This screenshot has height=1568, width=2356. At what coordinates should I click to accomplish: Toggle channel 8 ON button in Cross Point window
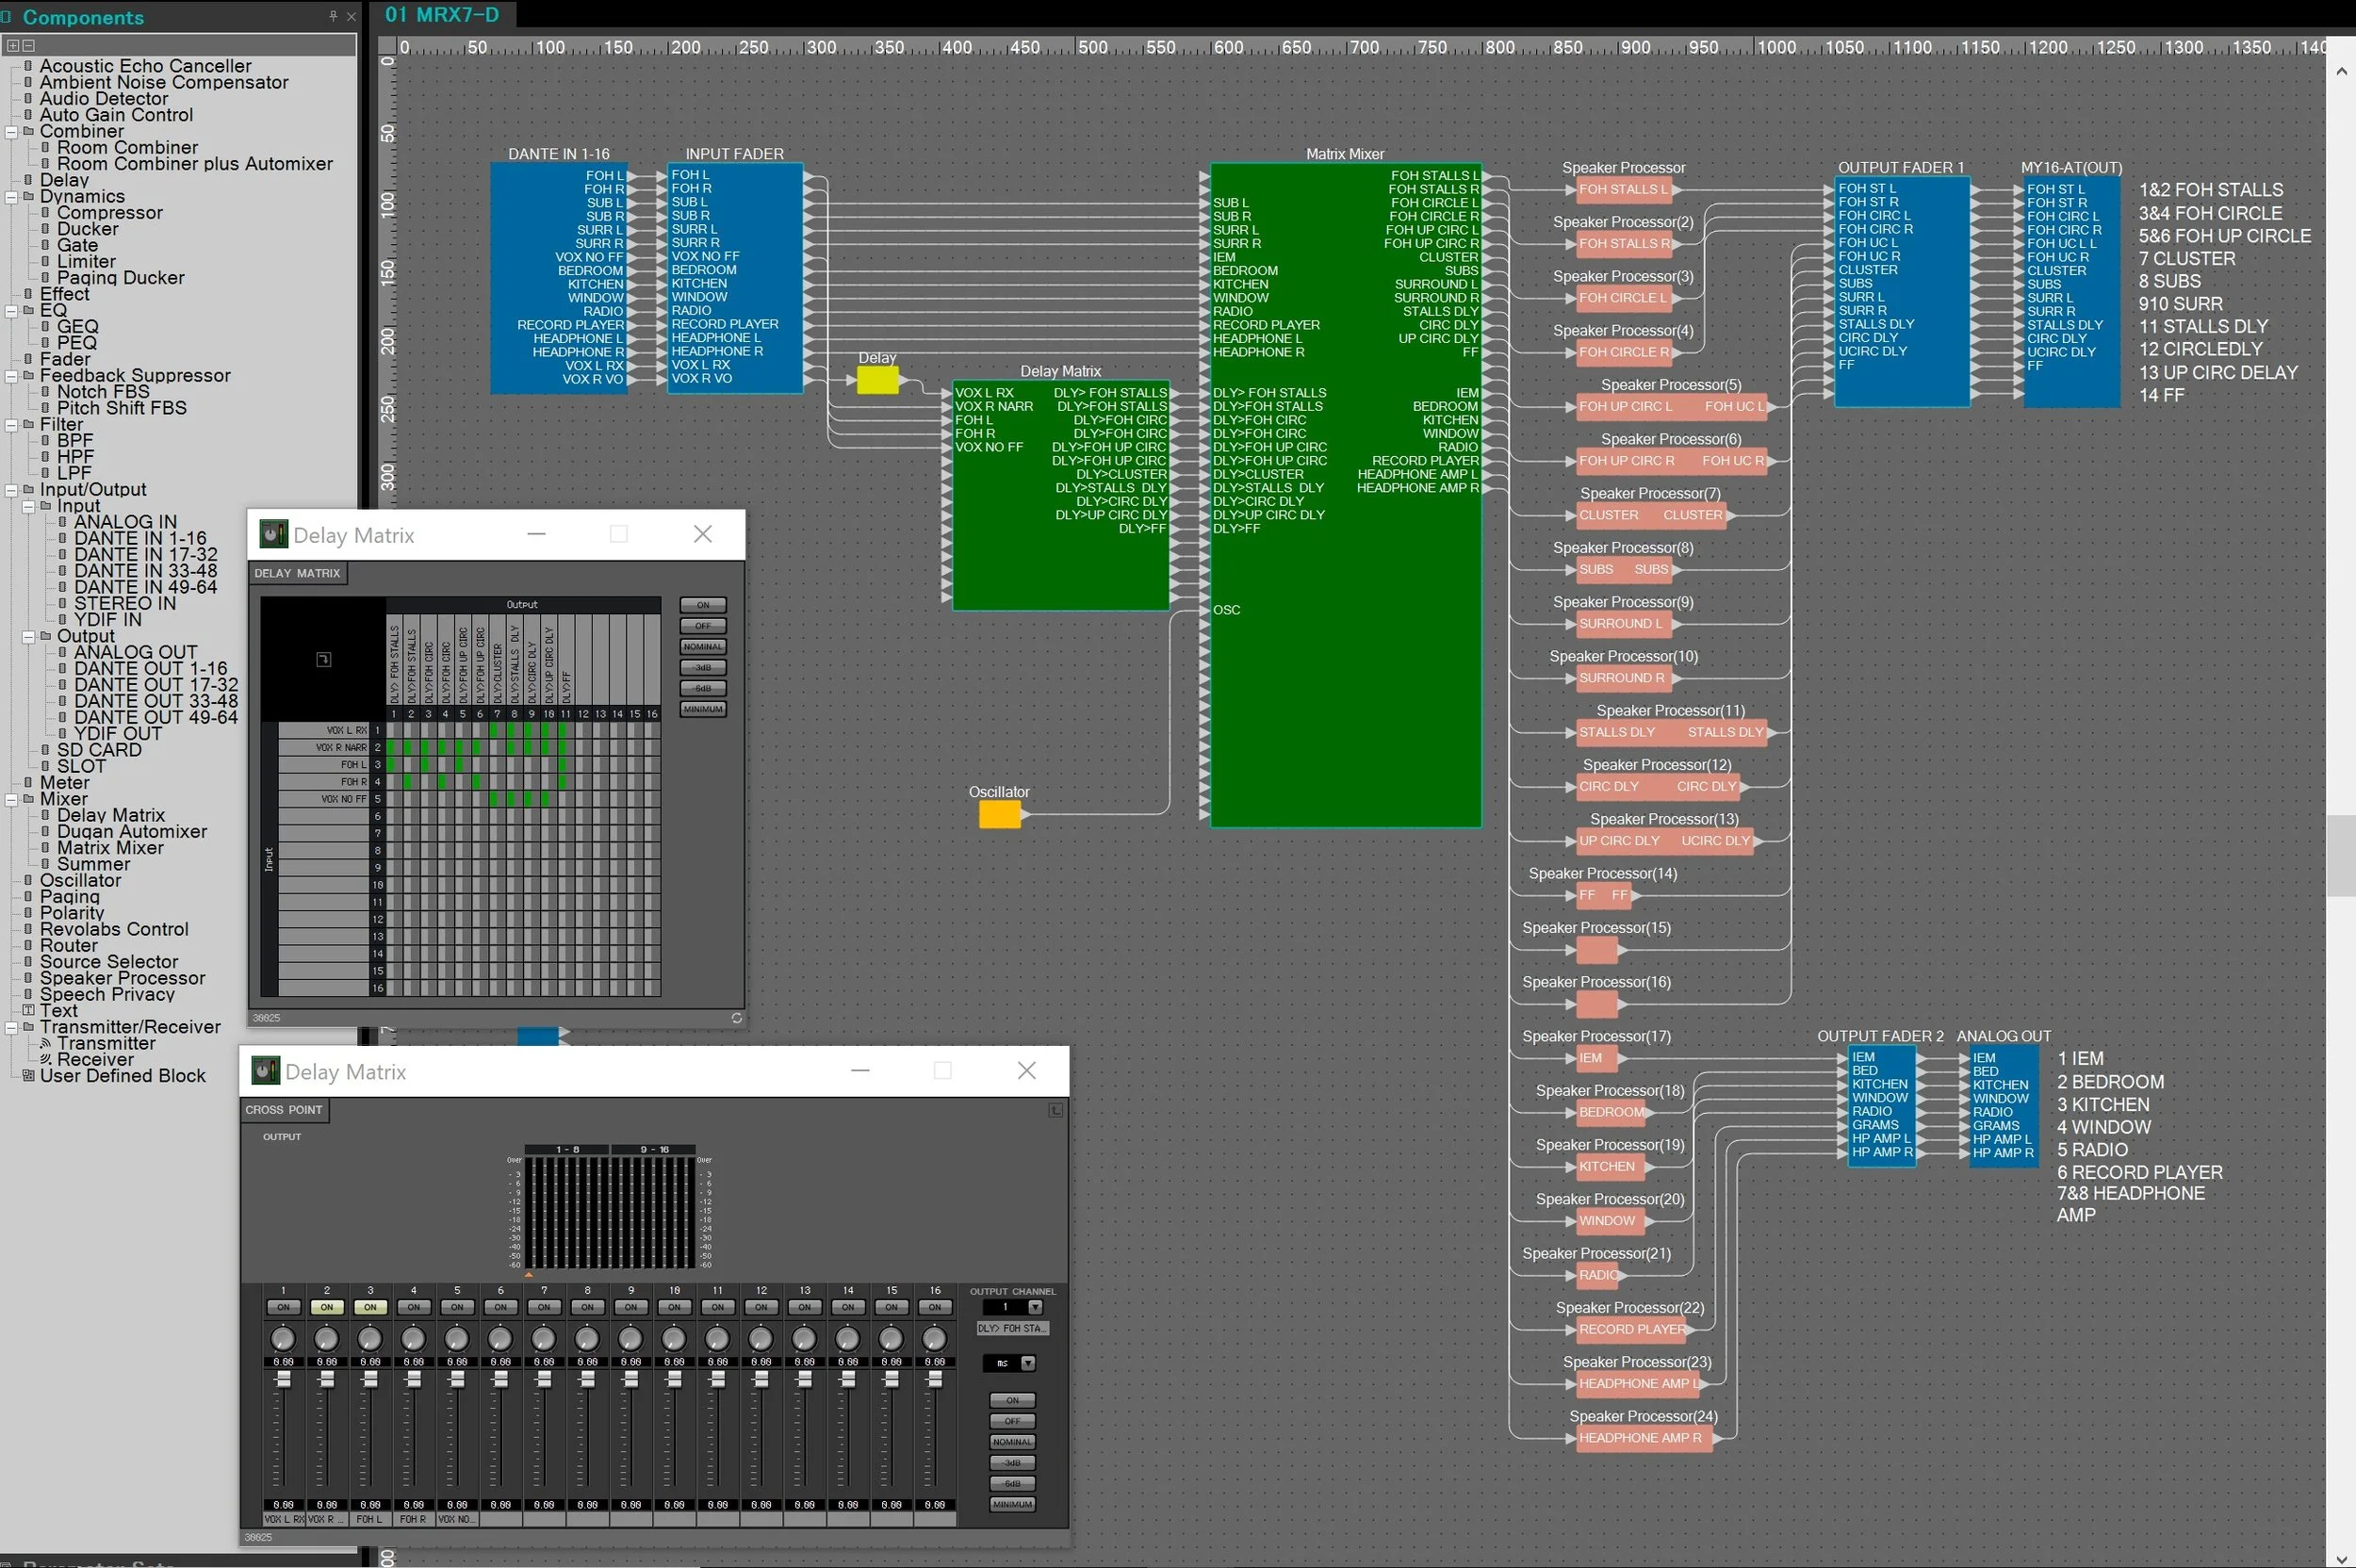[587, 1307]
